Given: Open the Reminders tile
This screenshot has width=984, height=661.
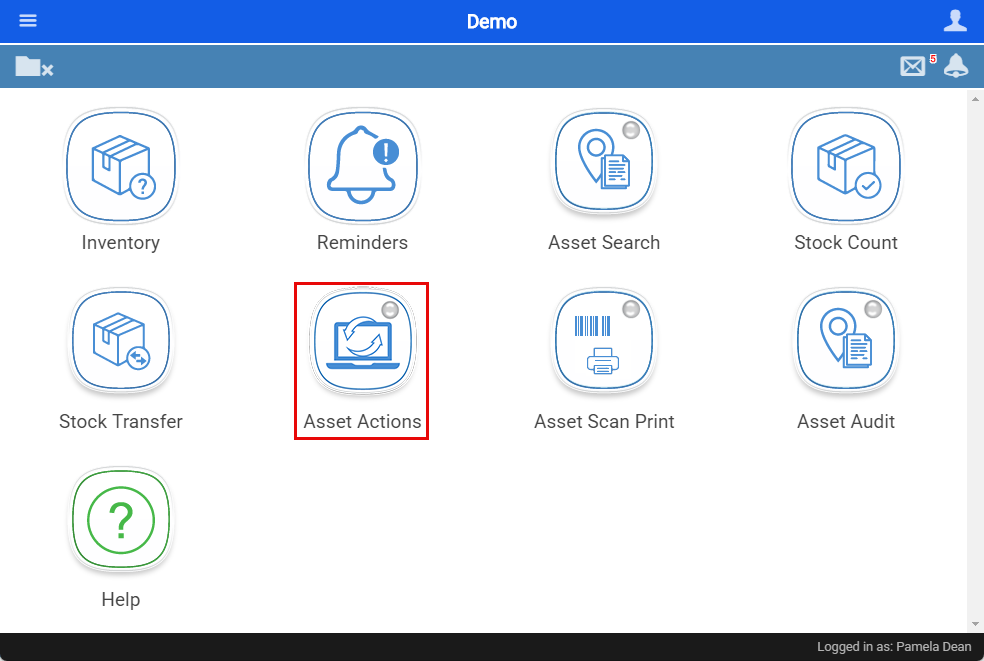Looking at the screenshot, I should (x=362, y=166).
